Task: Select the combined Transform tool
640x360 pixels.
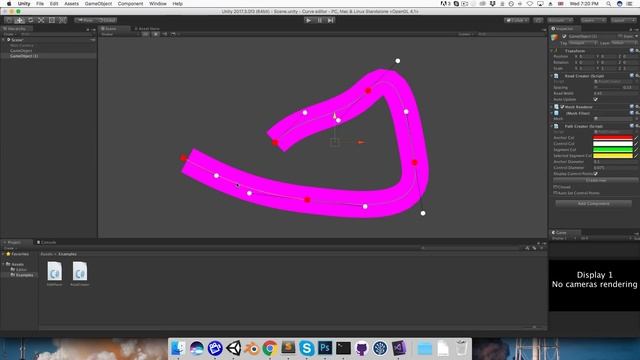Action: coord(62,20)
